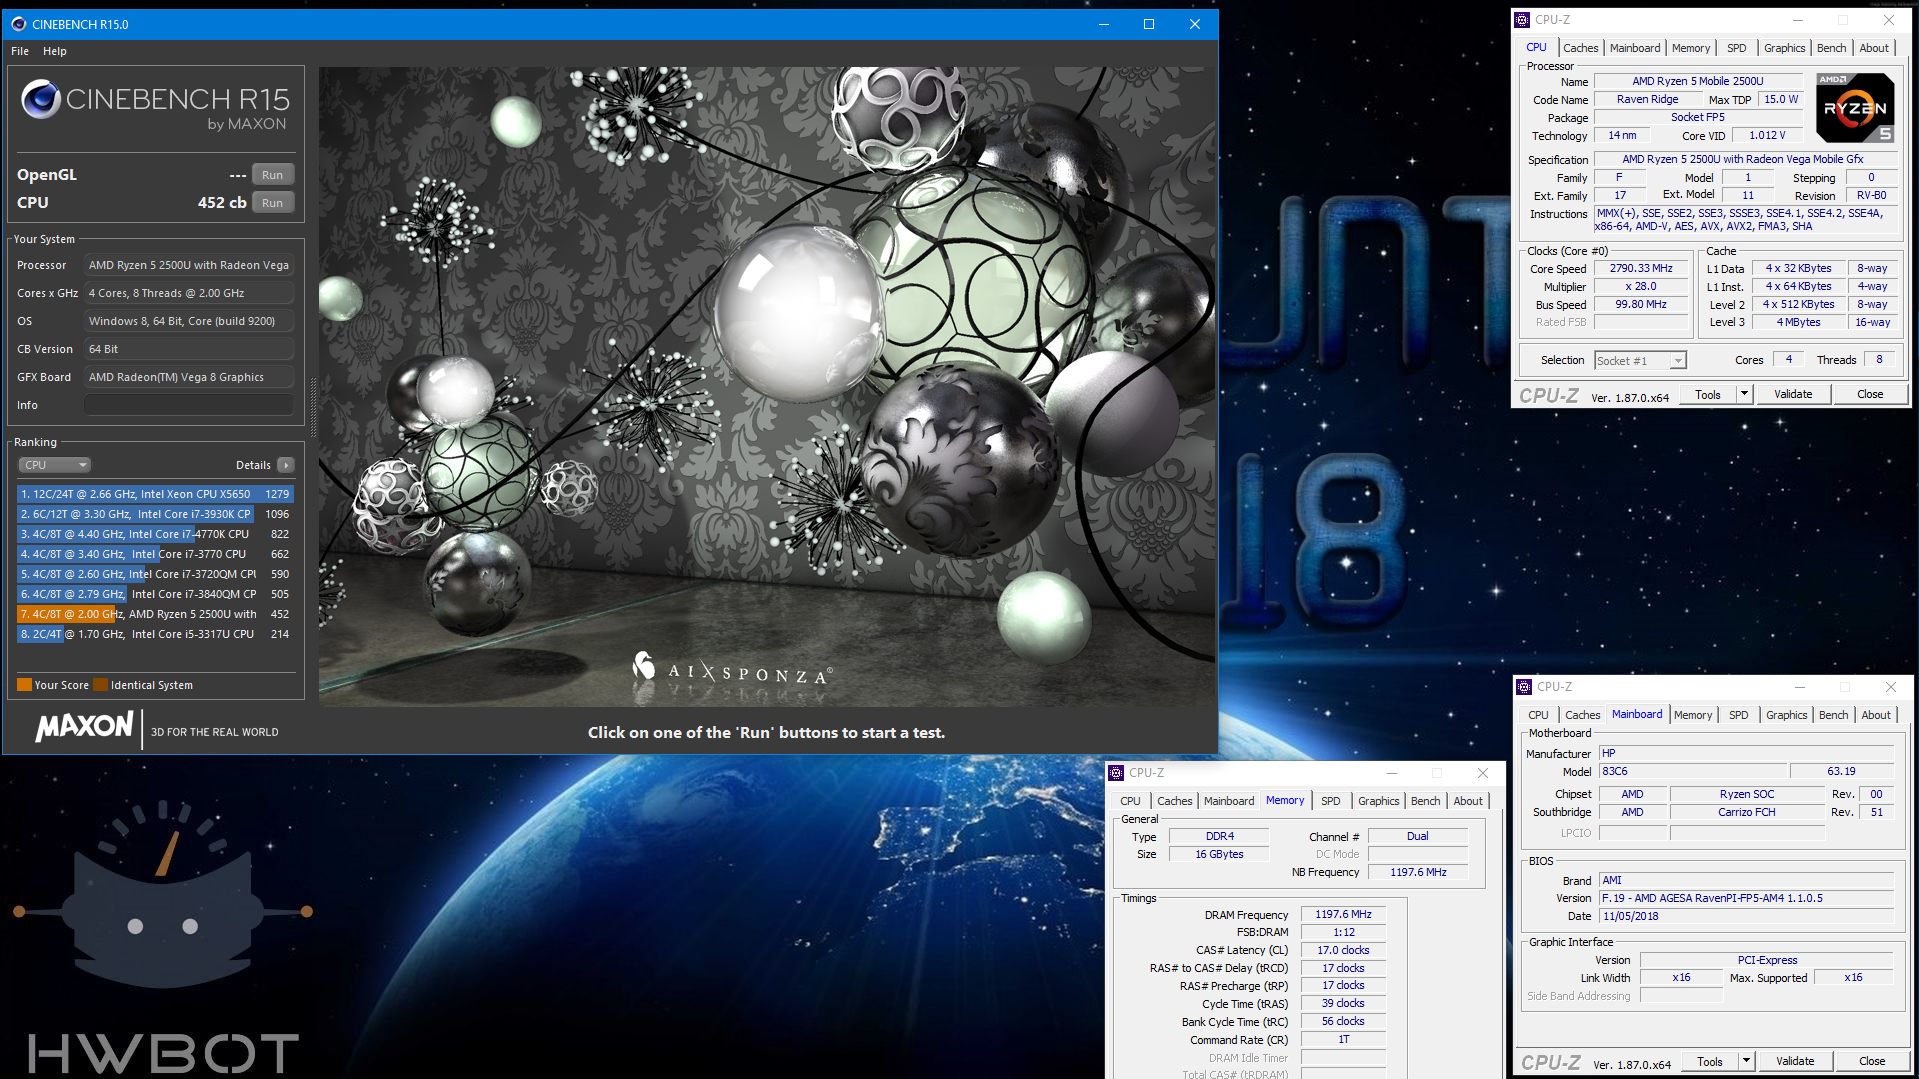Image resolution: width=1919 pixels, height=1079 pixels.
Task: Click the orange Your Score legend swatch
Action: (x=25, y=685)
